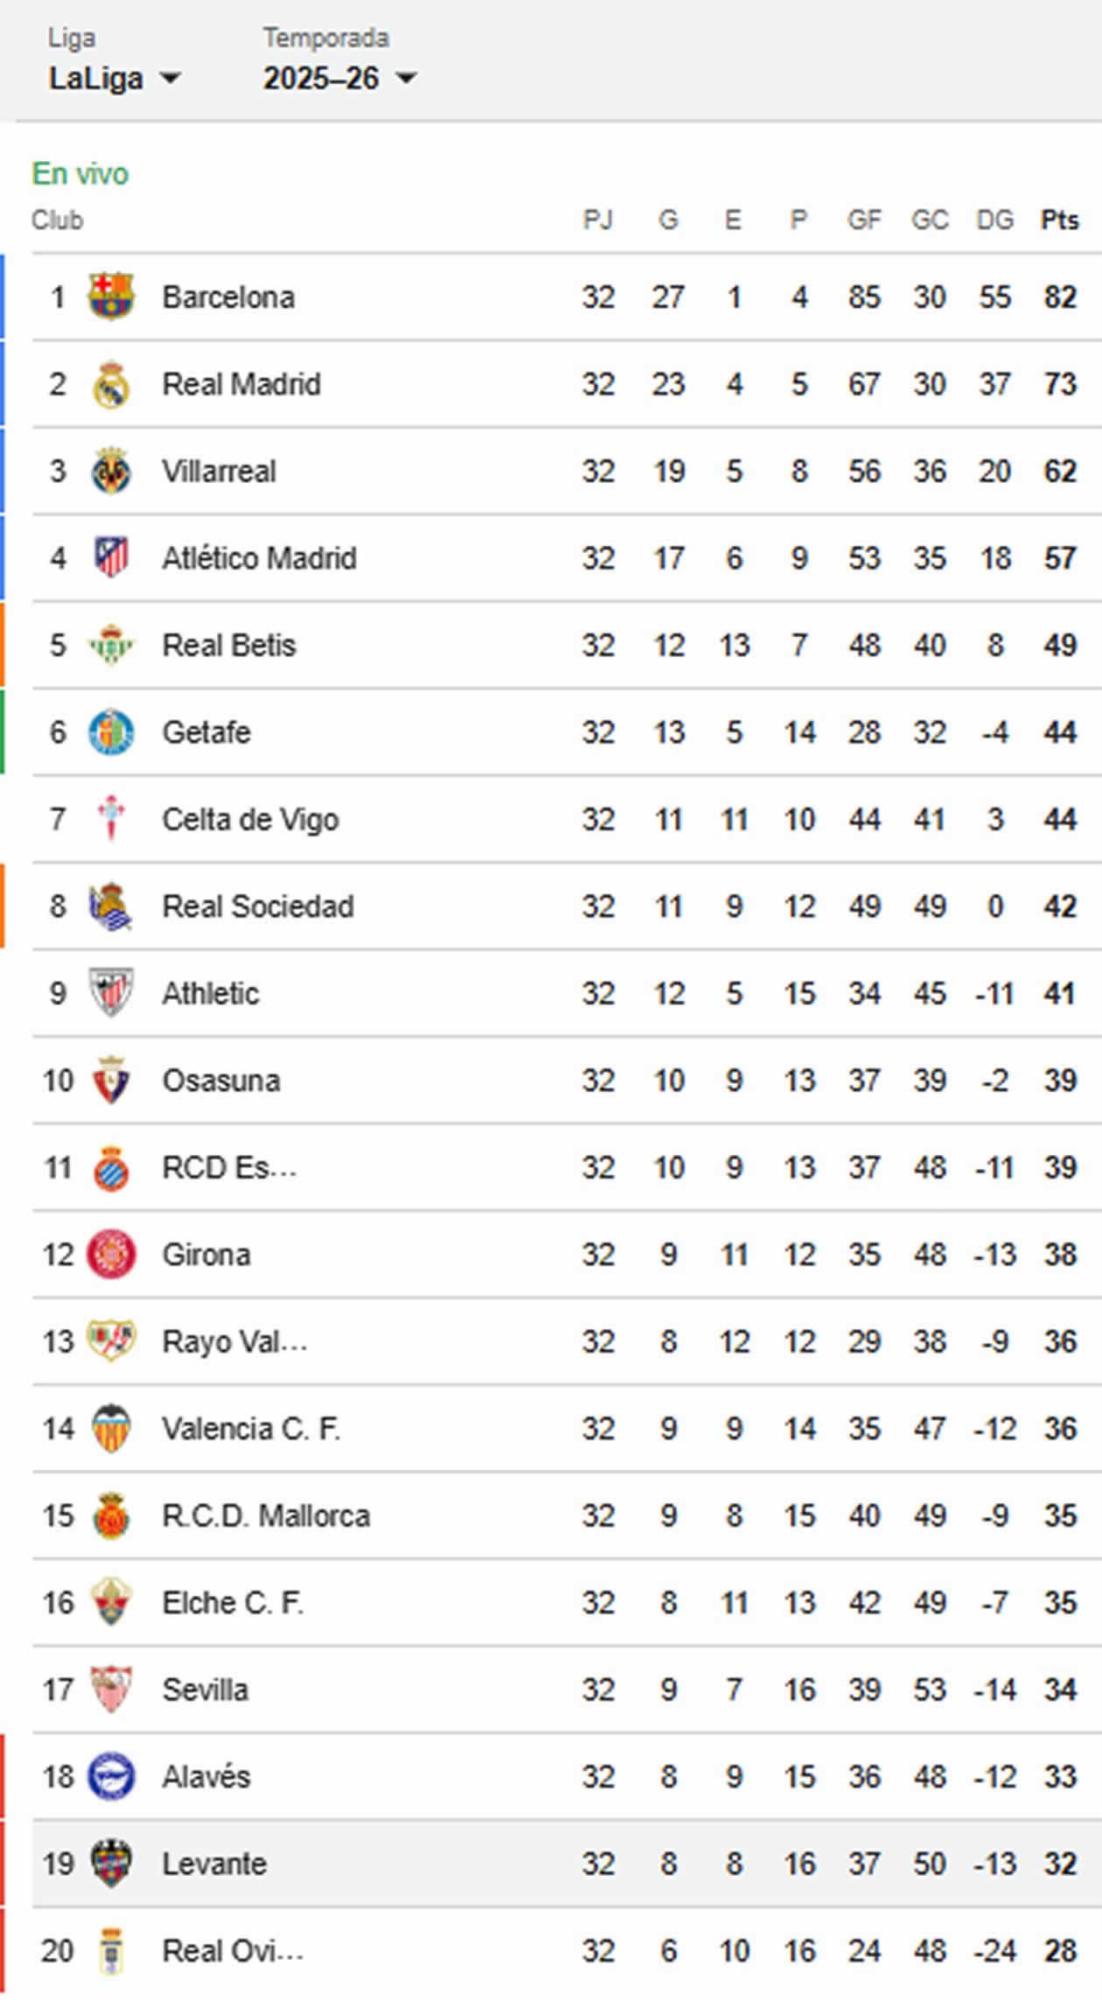Click the Real Oviedo club crest
Screen dimensions: 1102x2000
pyautogui.click(x=110, y=1950)
